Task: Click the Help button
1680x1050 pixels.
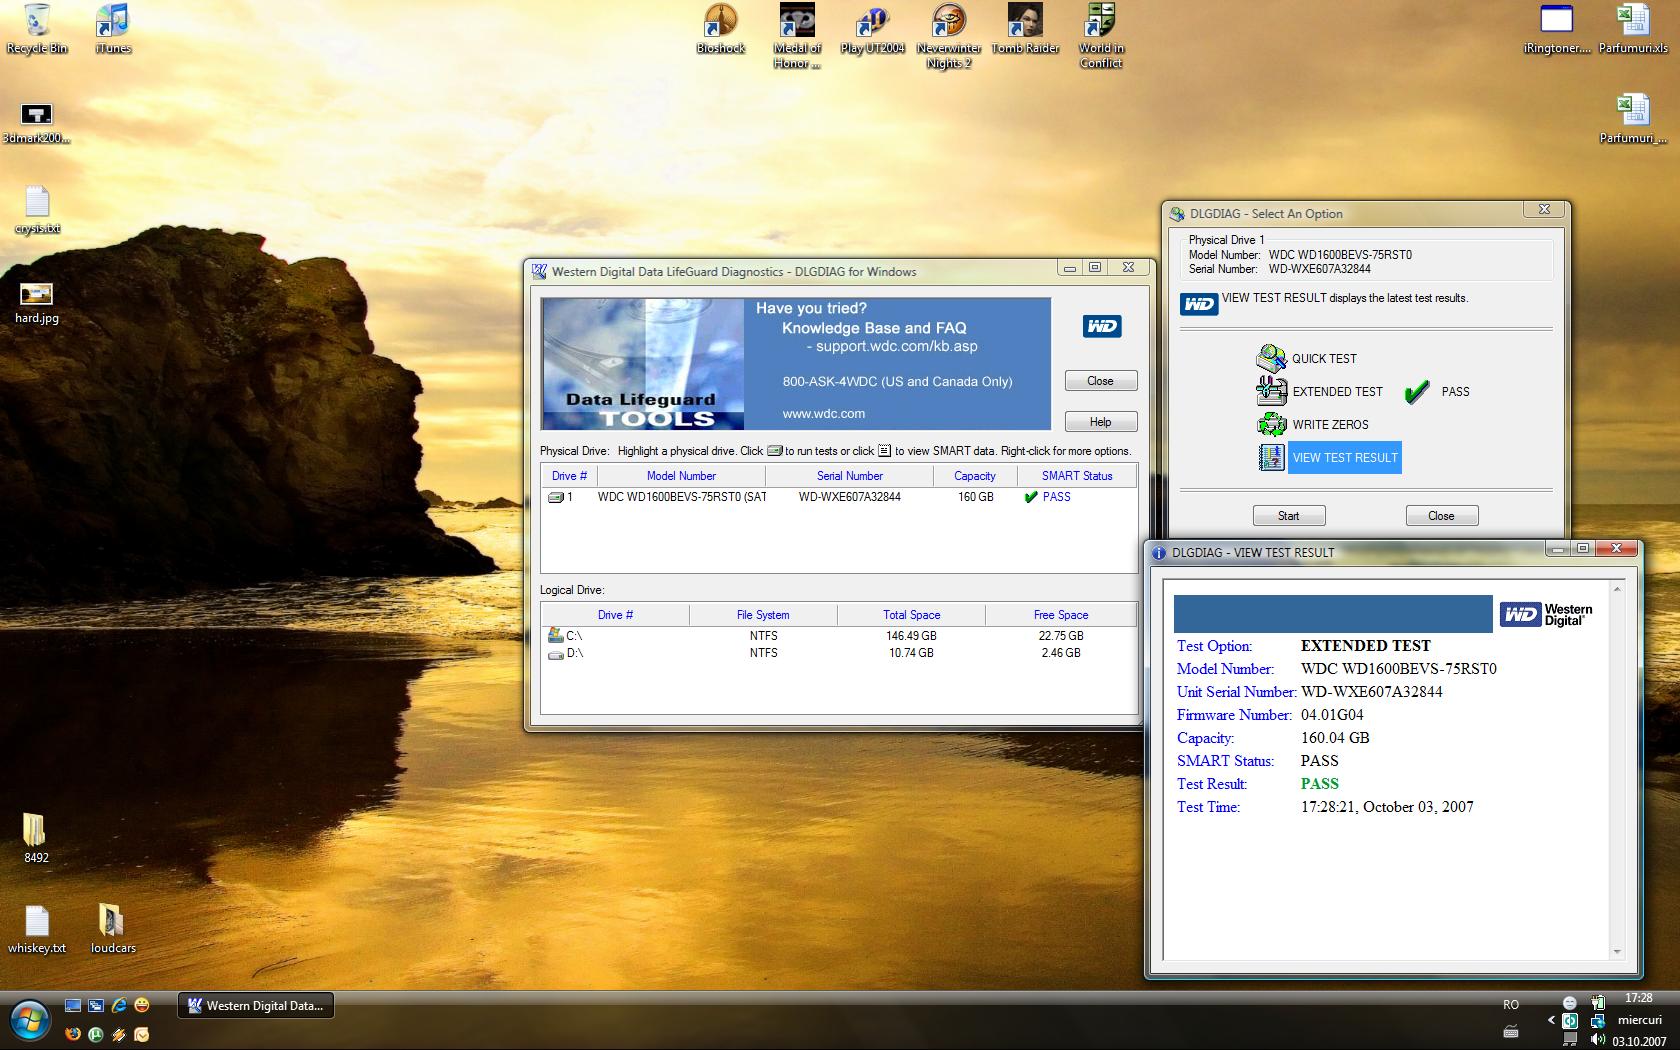Action: (x=1100, y=422)
